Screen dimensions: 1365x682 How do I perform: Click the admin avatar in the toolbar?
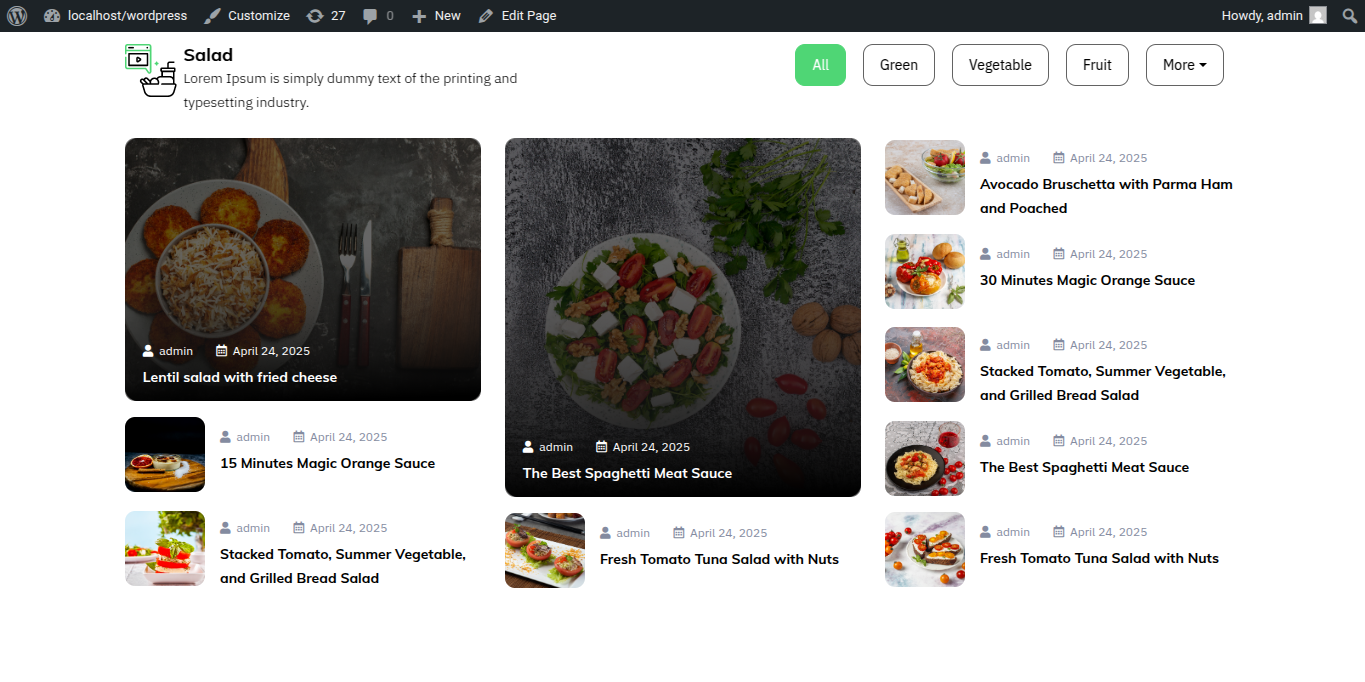(1318, 16)
